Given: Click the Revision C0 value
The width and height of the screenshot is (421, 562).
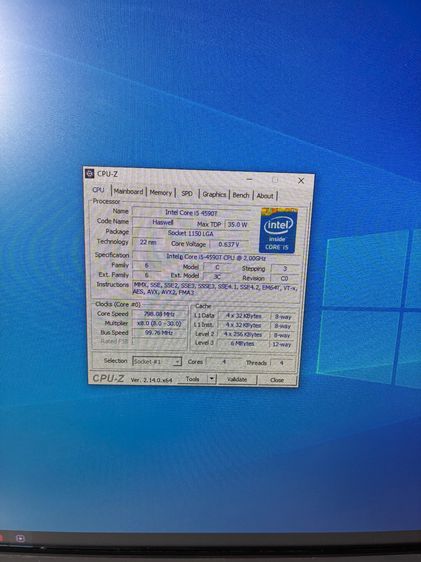Looking at the screenshot, I should [284, 278].
